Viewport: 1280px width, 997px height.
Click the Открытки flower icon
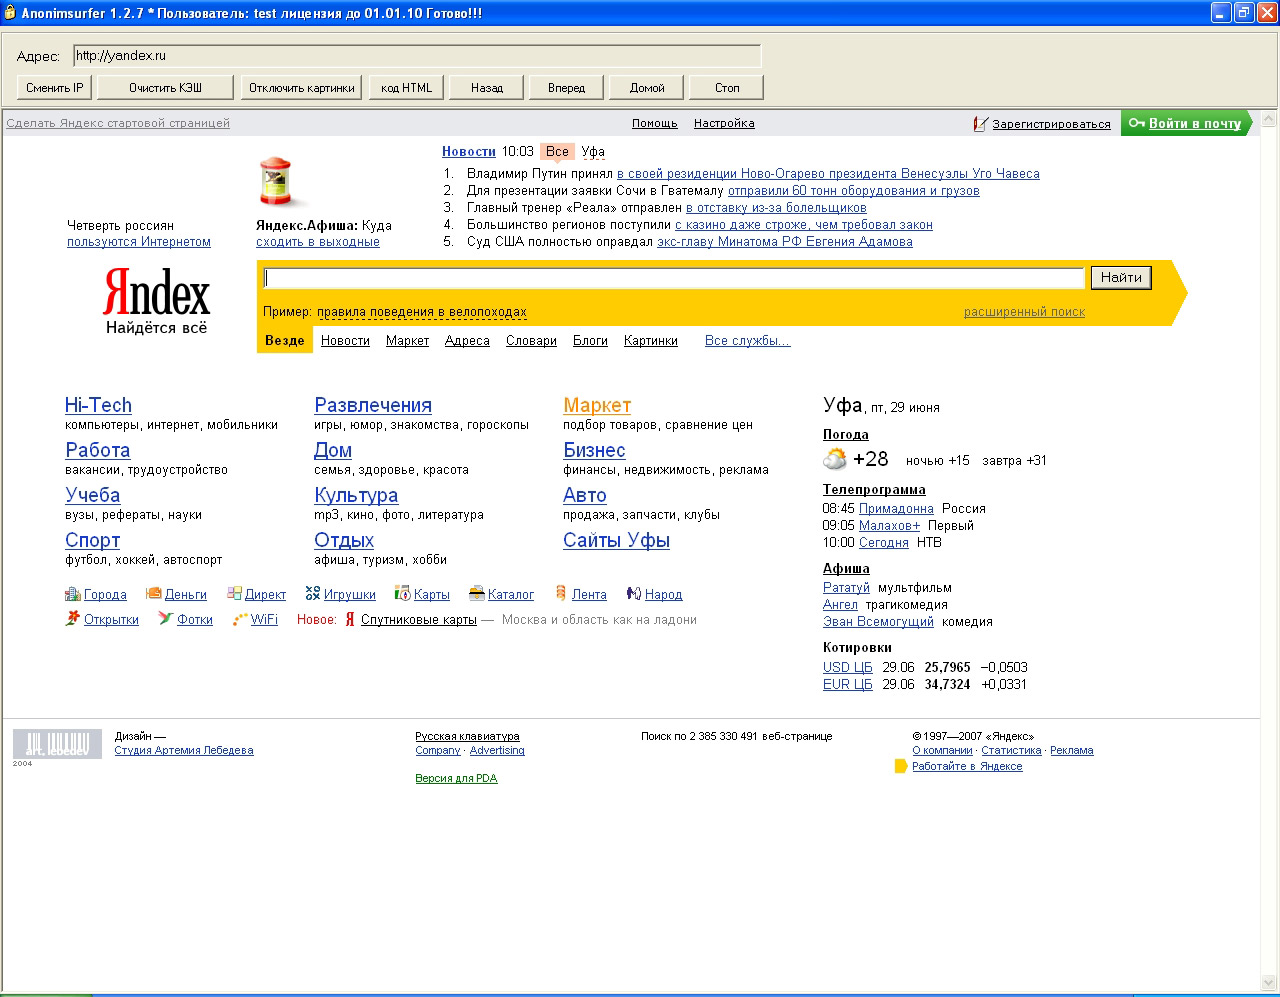72,619
